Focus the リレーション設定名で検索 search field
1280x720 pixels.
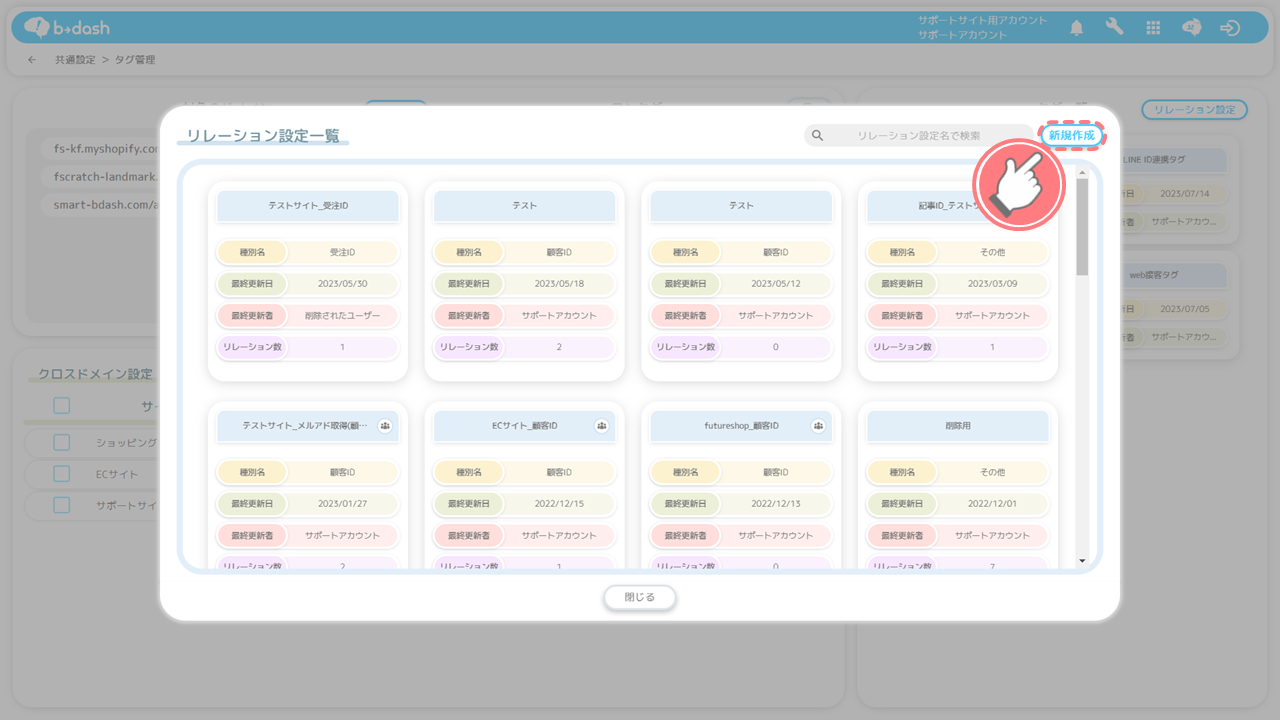click(x=918, y=135)
